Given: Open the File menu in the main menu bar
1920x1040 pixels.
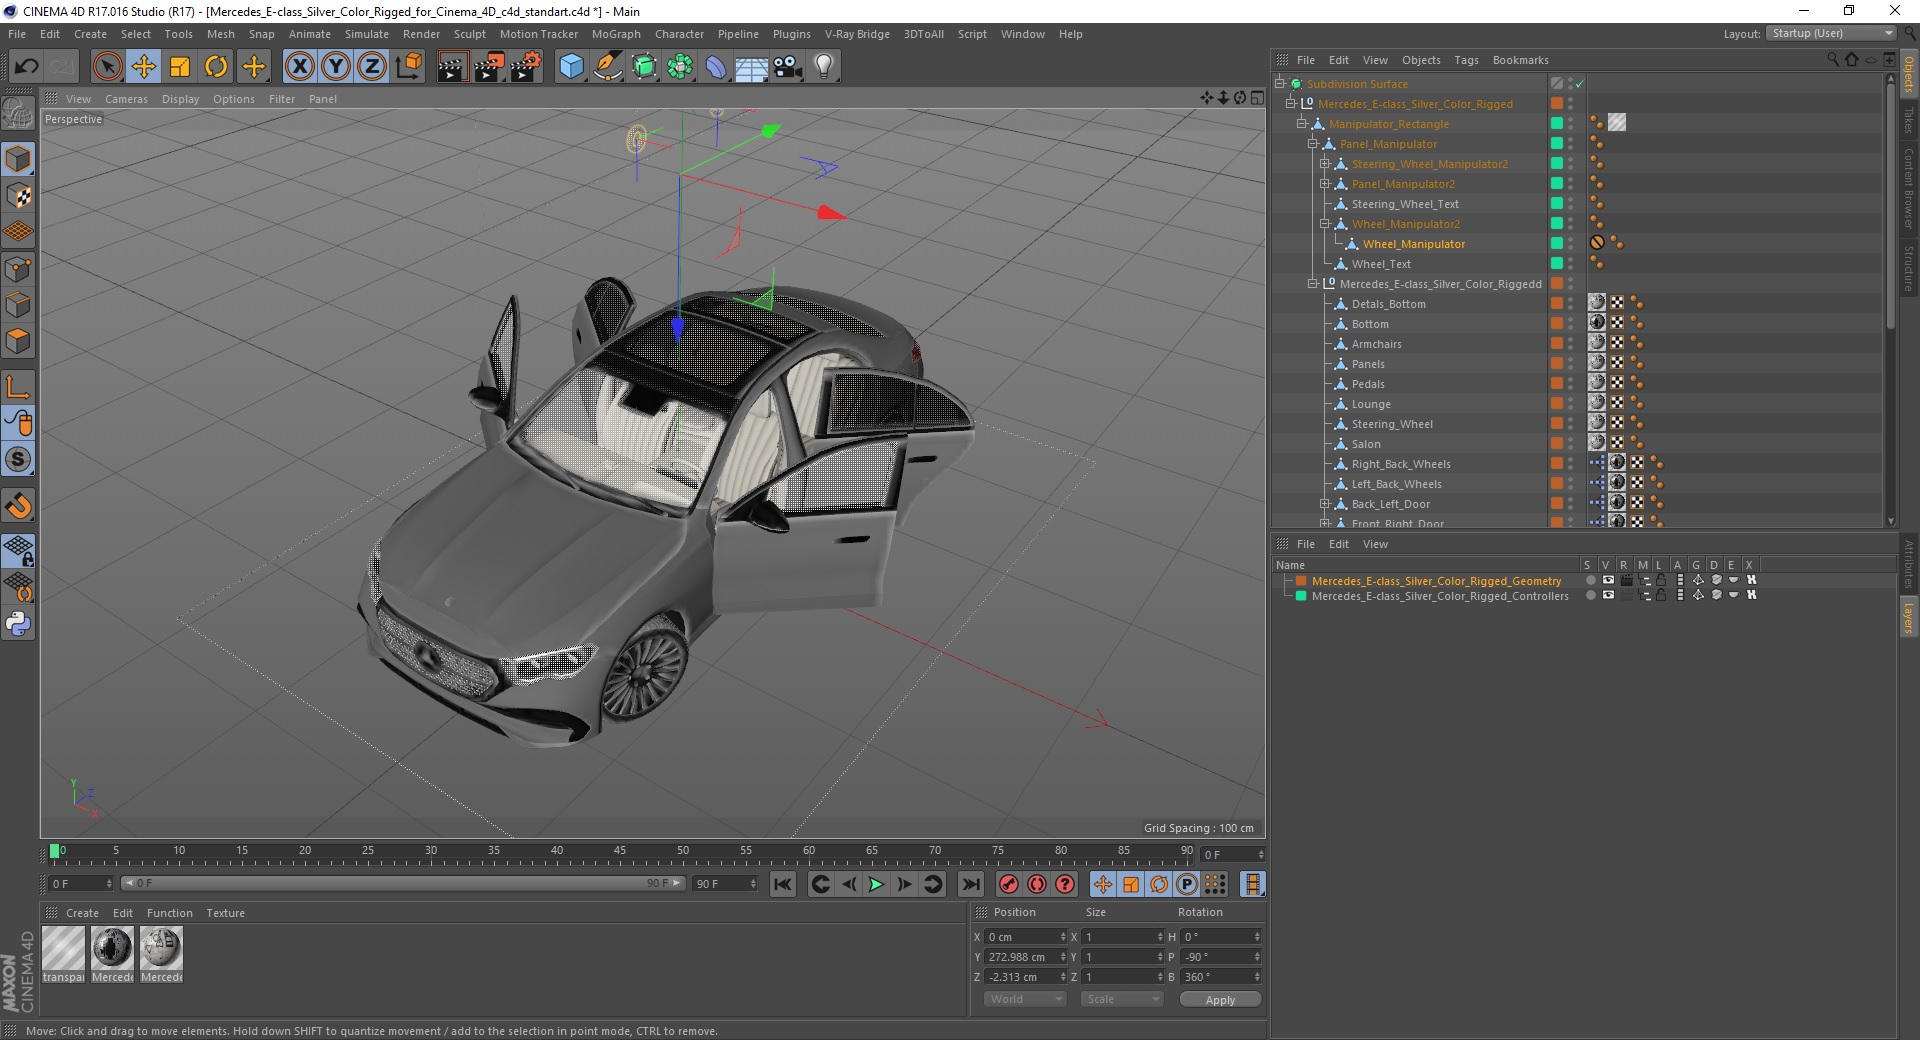Looking at the screenshot, I should point(17,34).
